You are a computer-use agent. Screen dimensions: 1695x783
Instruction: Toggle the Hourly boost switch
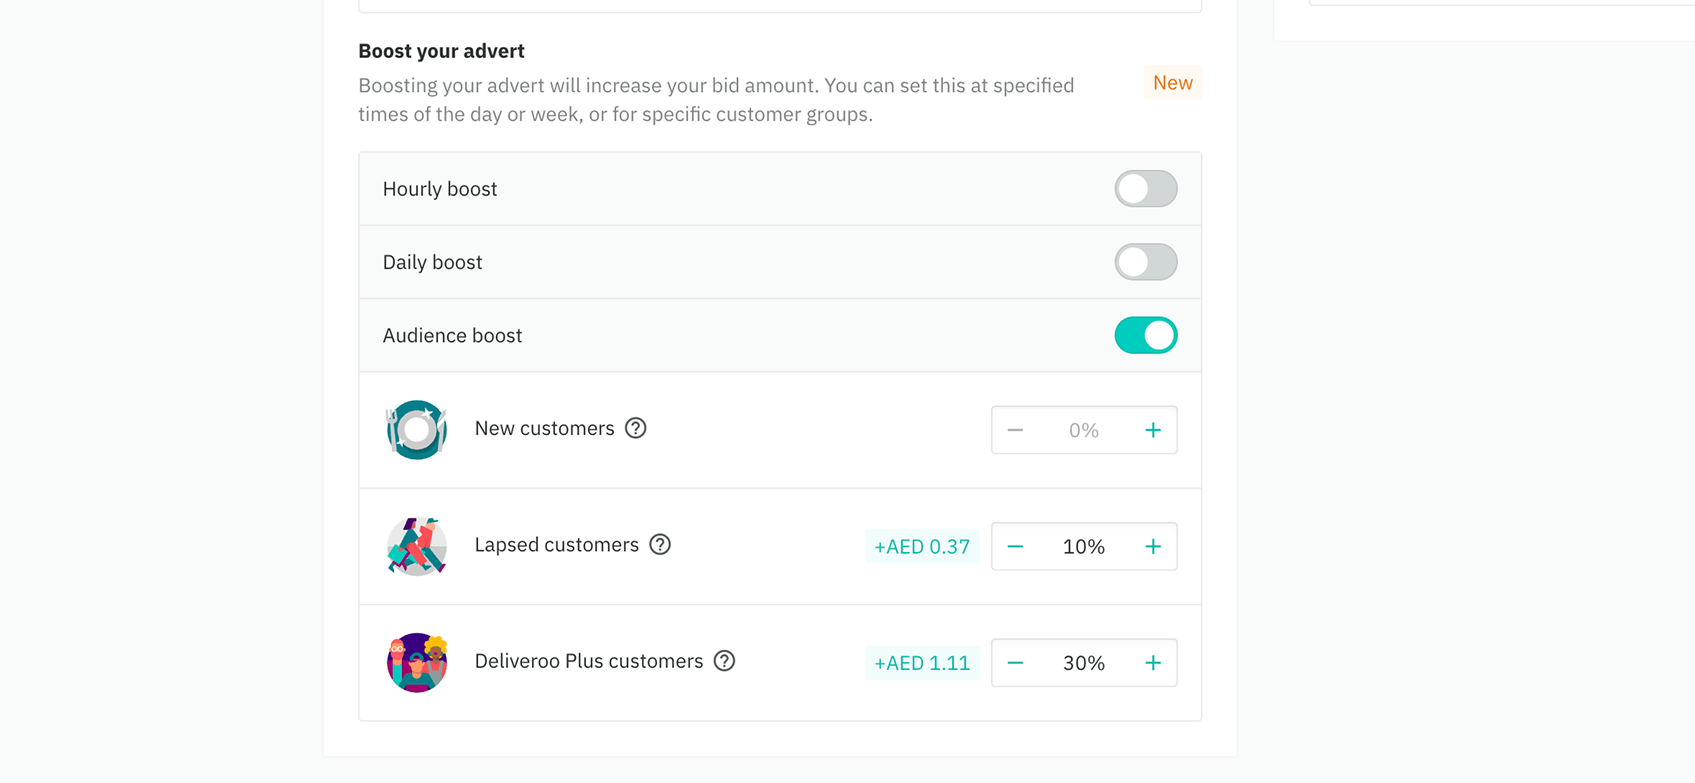pos(1145,189)
